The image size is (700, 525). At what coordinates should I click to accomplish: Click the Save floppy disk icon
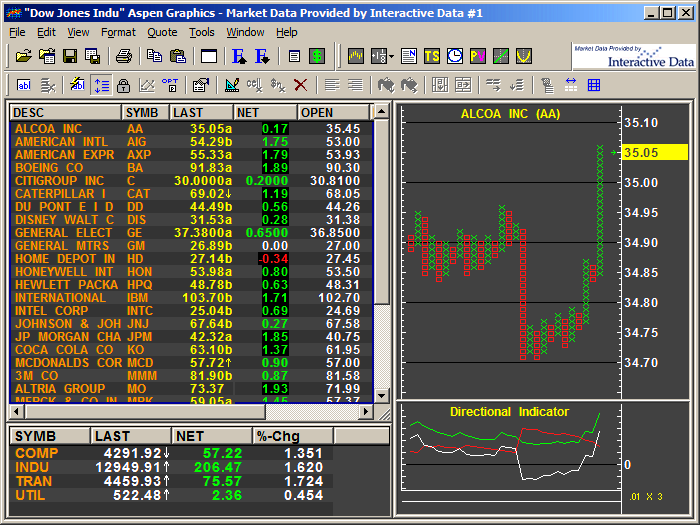pyautogui.click(x=70, y=56)
